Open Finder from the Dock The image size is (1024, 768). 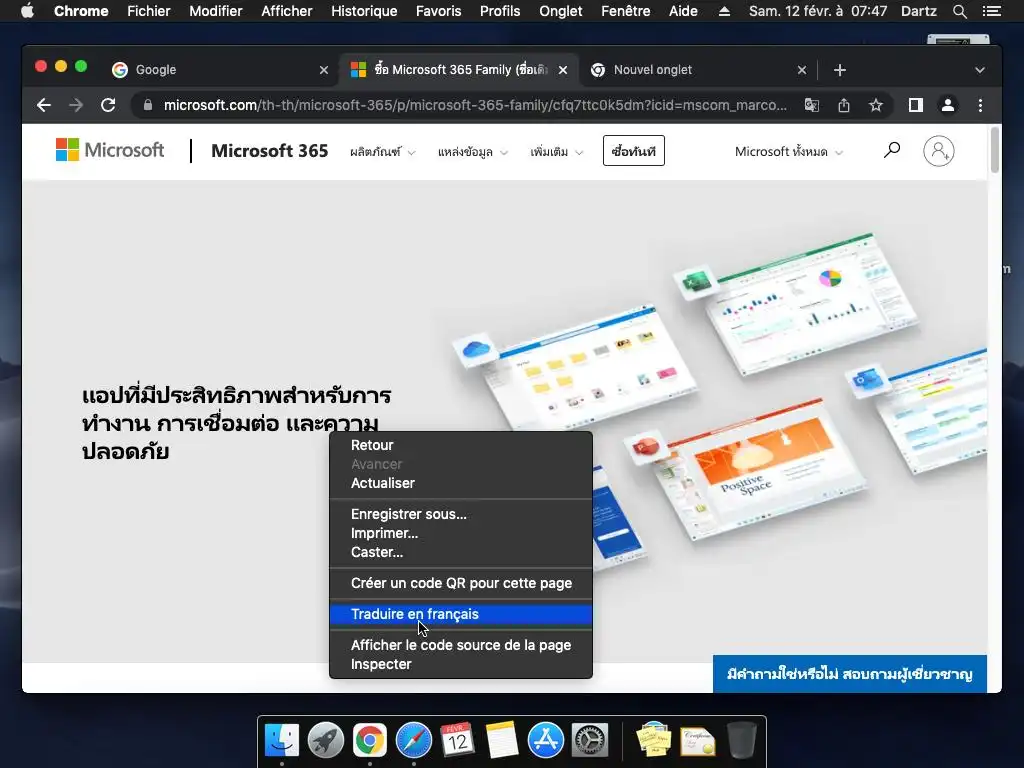282,740
